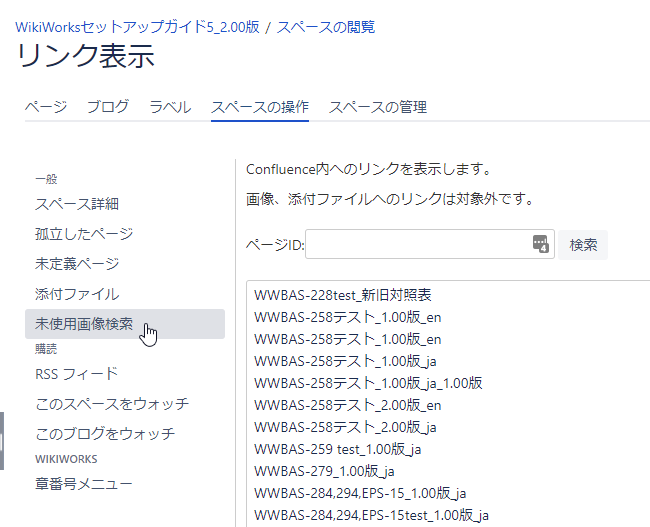Viewport: 650px width, 527px height.
Task: Click the 未定義ページ sidebar link
Action: click(77, 264)
